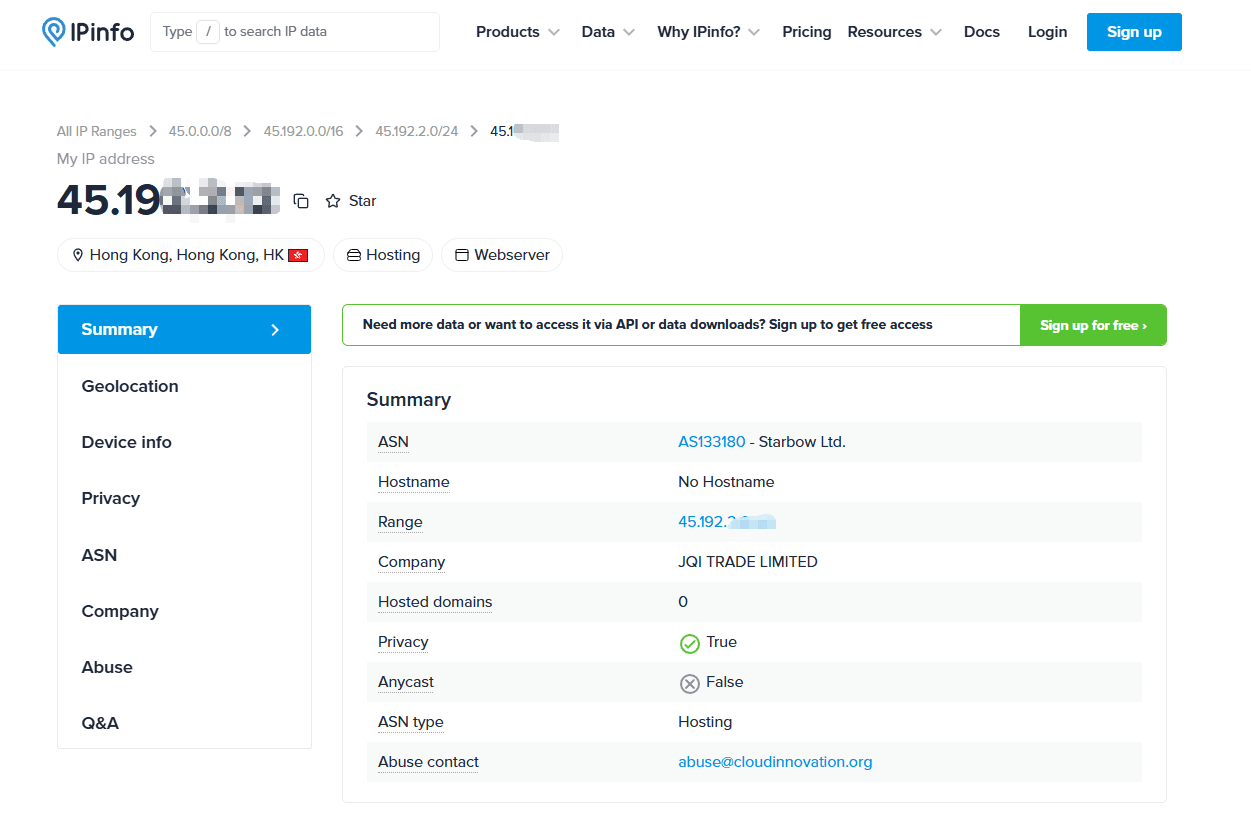Go to 45.192.0.0/16 breadcrumb

(x=303, y=131)
